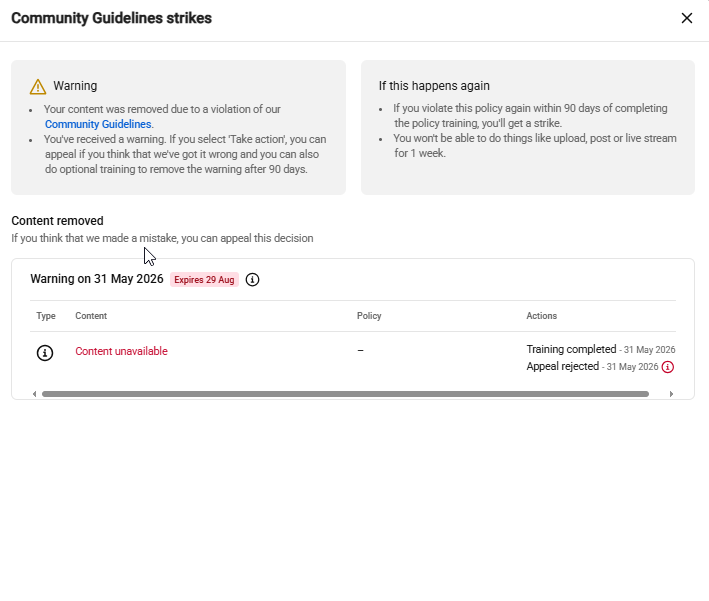Screen dimensions: 709x601
Task: Click the Content removed section heading
Action: [57, 221]
